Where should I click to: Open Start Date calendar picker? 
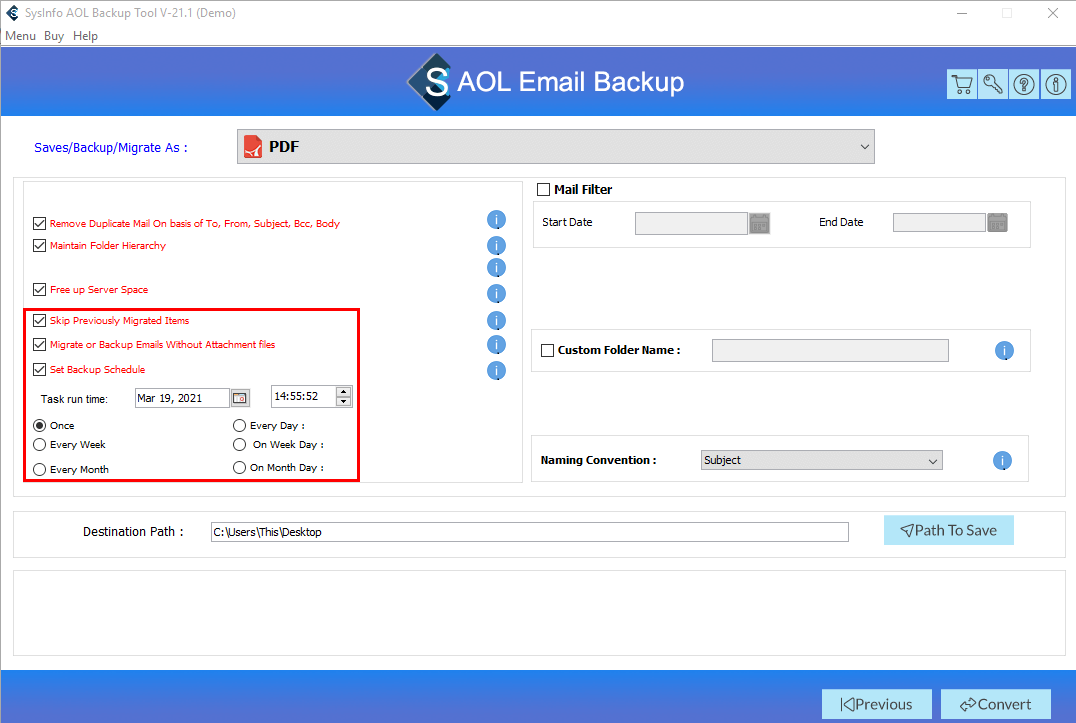(x=759, y=223)
